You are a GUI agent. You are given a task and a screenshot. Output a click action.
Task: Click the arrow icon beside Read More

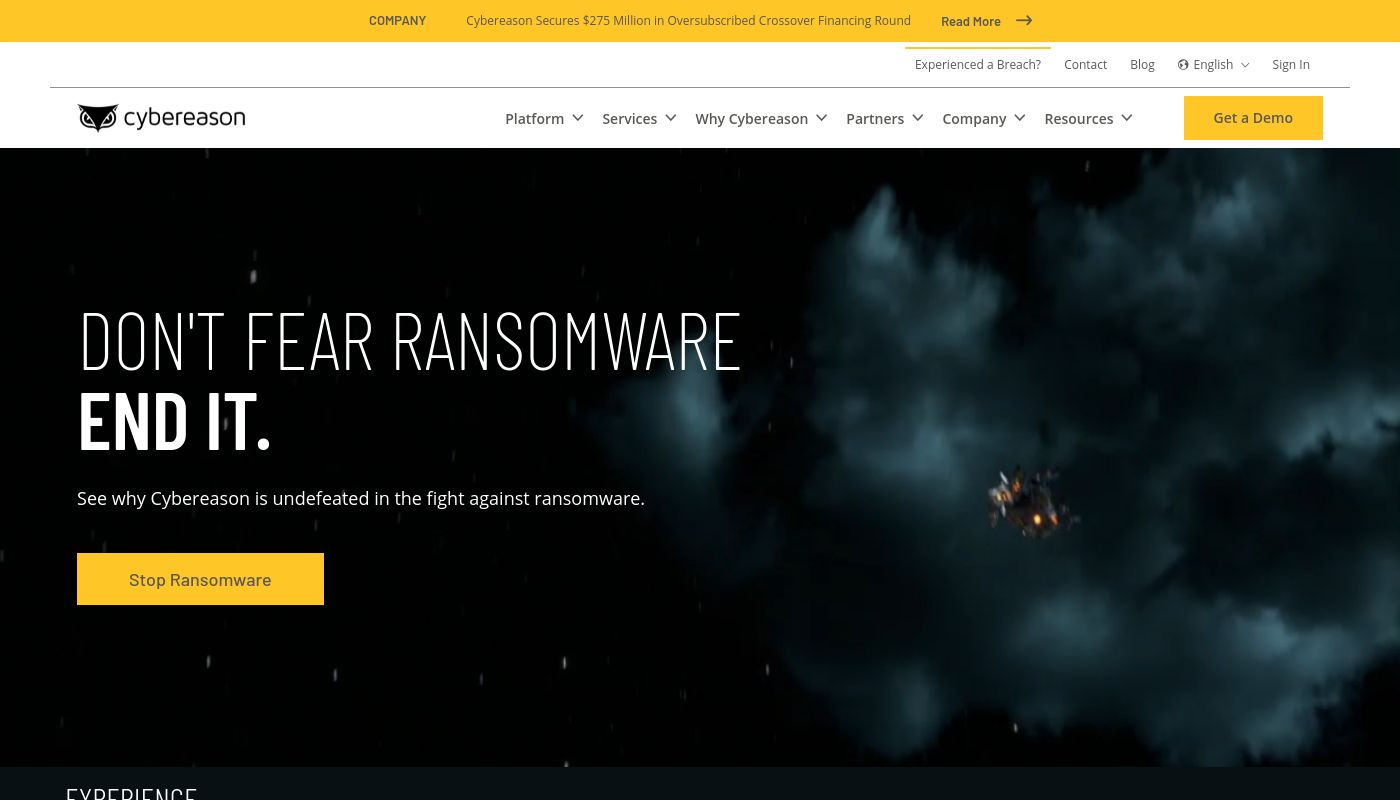(x=1024, y=20)
